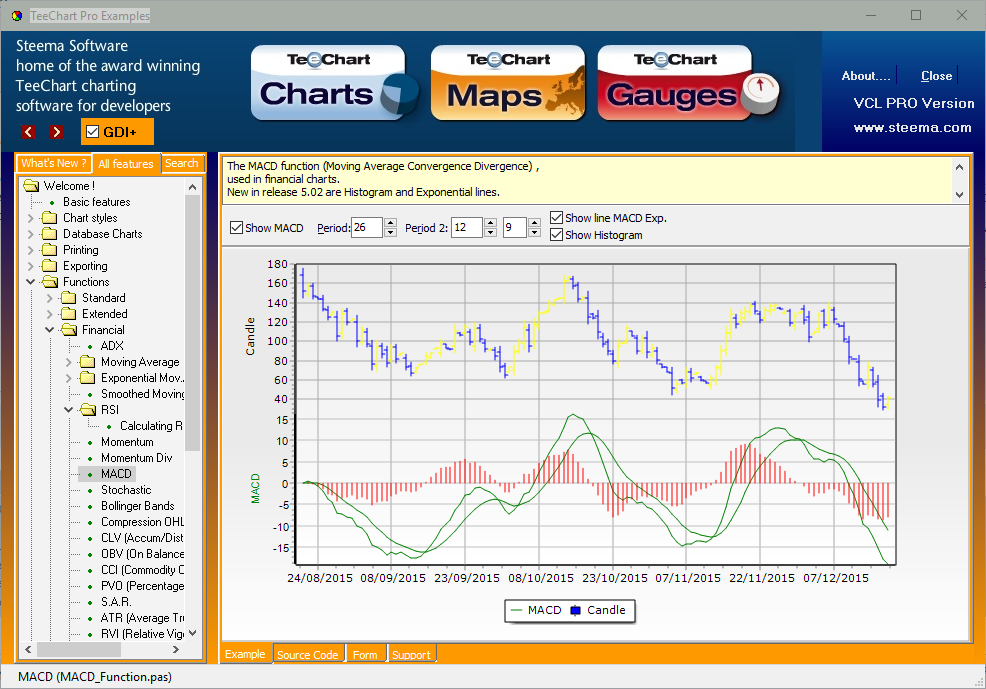Image resolution: width=986 pixels, height=689 pixels.
Task: Click the TeeChart Maps banner button
Action: 508,82
